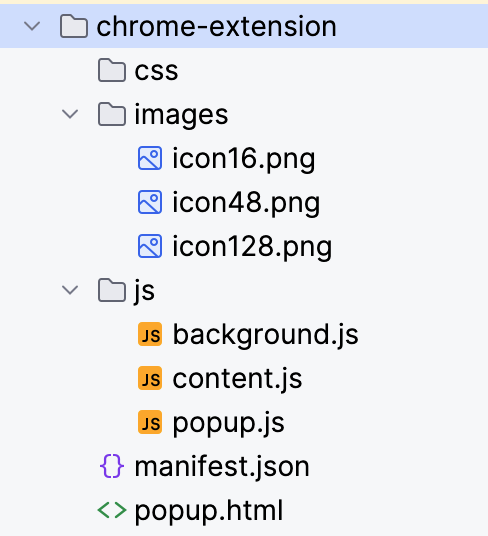The height and width of the screenshot is (536, 488).
Task: Collapse the js folder chevron
Action: coord(70,290)
